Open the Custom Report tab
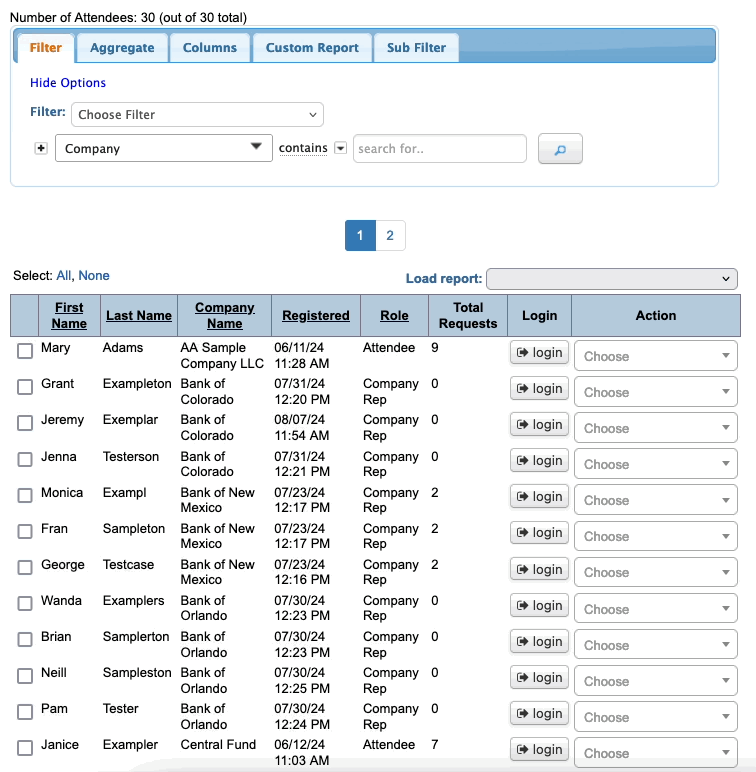Screen dimensions: 756x772 click(x=312, y=47)
